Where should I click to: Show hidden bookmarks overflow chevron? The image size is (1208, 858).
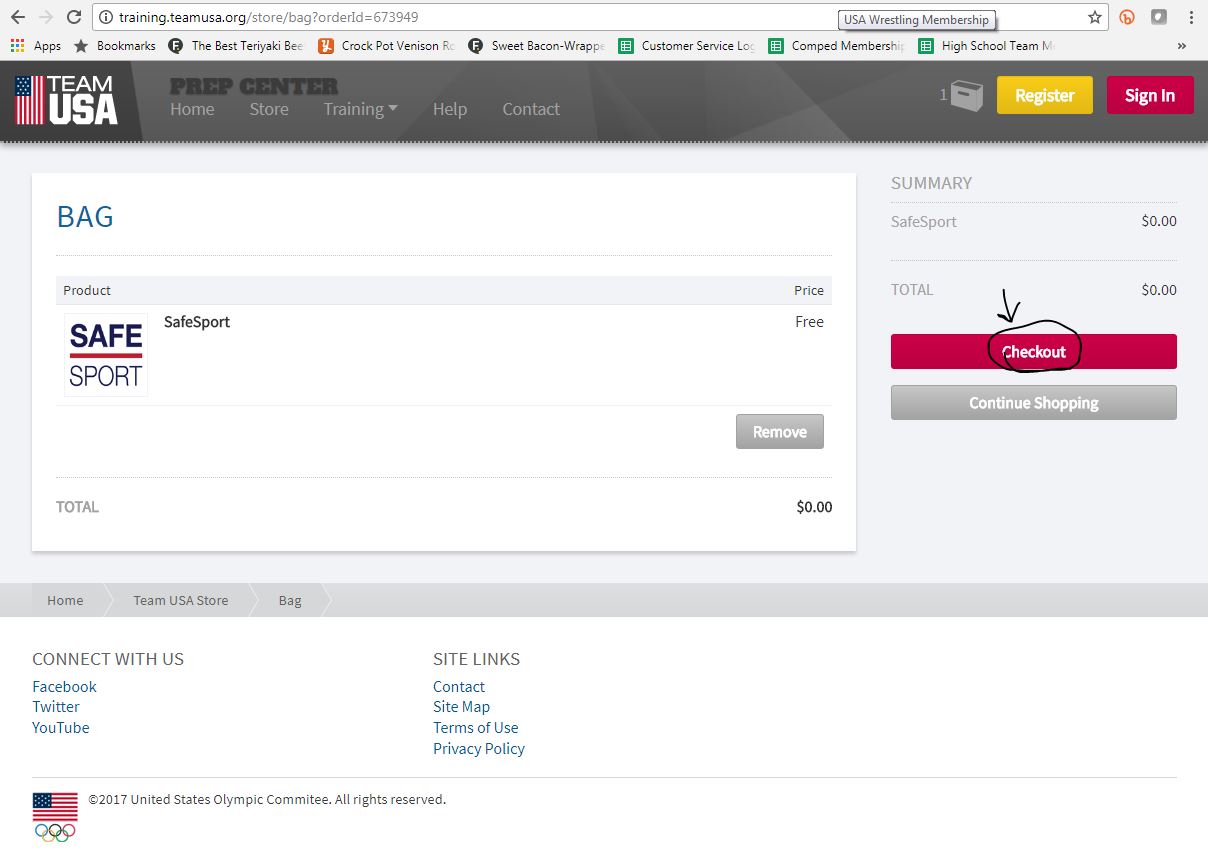click(1182, 46)
